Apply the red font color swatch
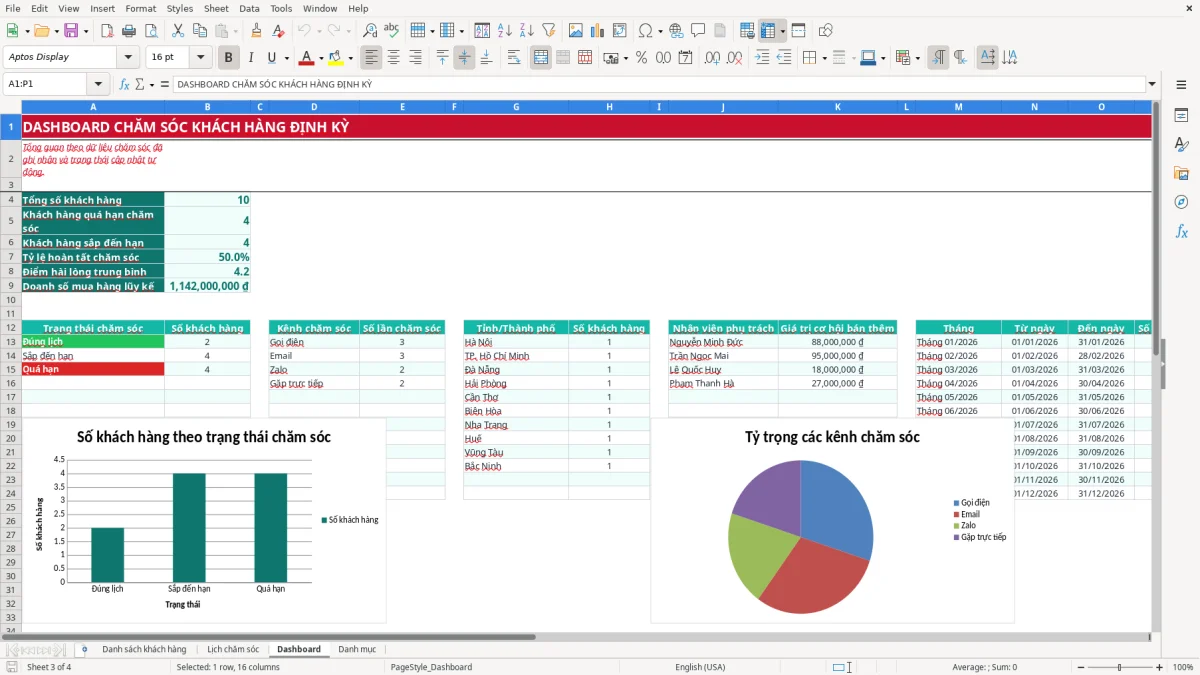The width and height of the screenshot is (1200, 675). click(x=307, y=57)
